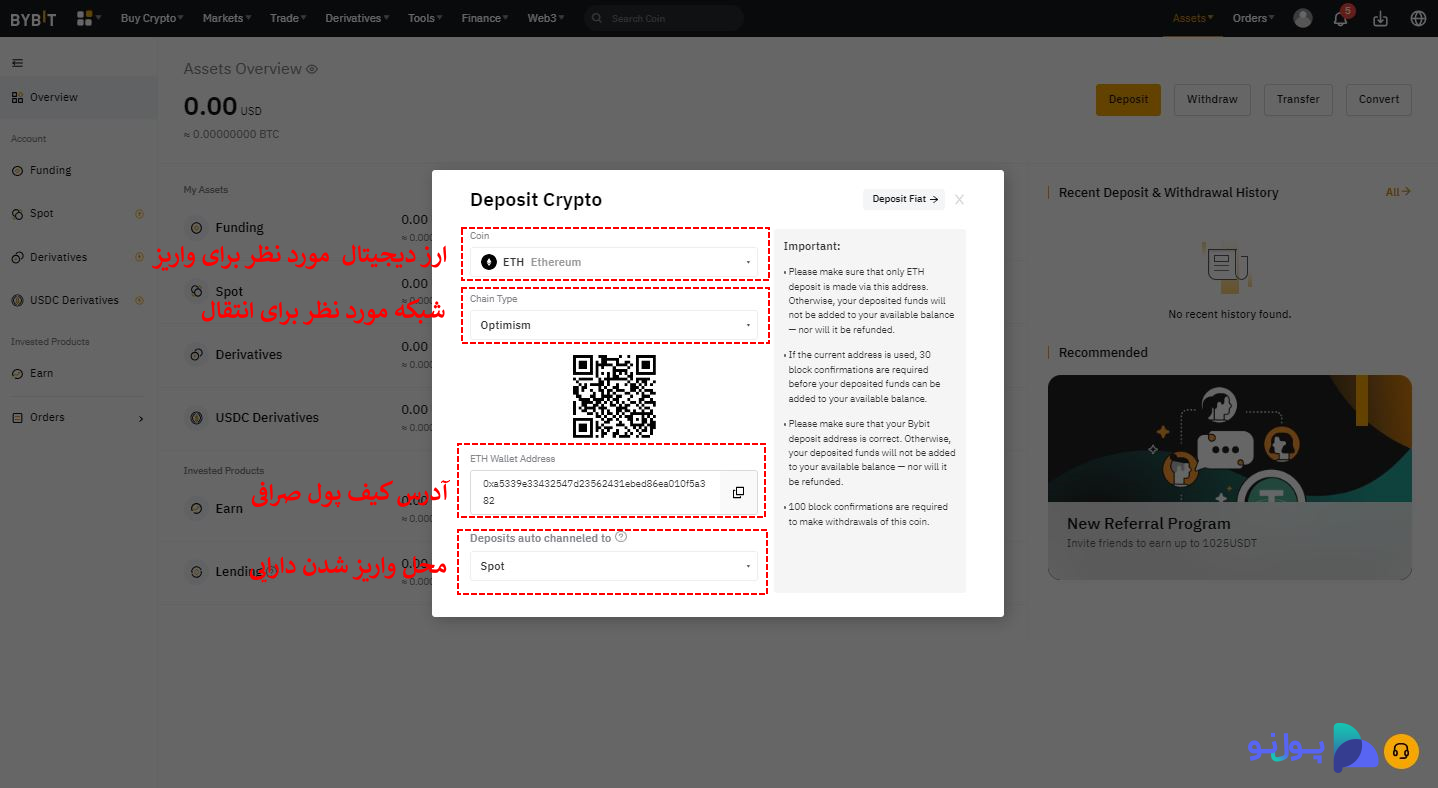Click the Convert button
Screen dimensions: 1438x788
1379,99
